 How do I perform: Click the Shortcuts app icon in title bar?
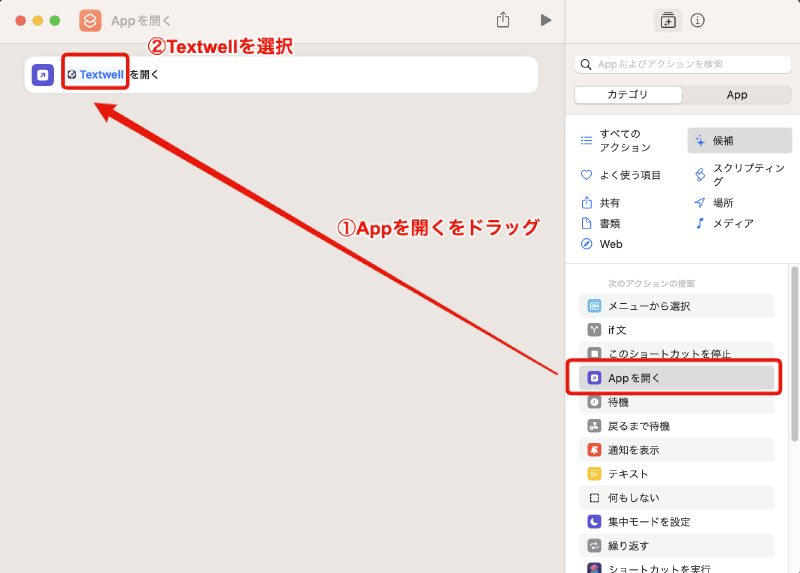90,20
